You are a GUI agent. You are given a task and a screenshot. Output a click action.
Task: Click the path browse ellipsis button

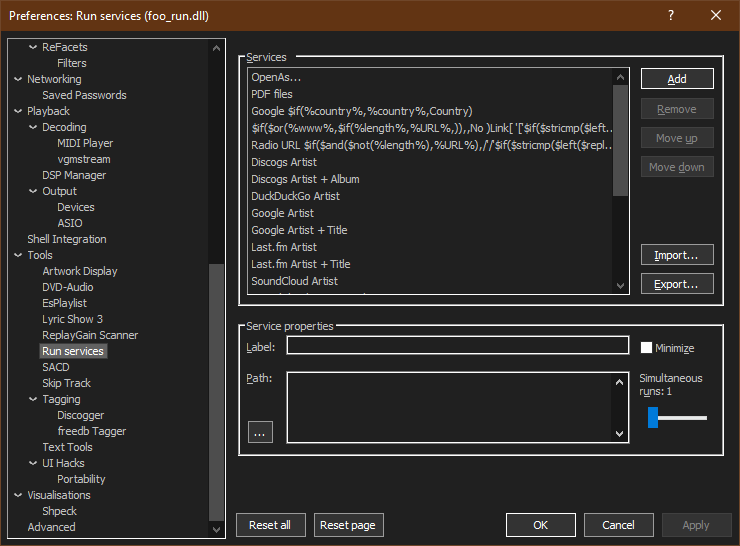pos(260,433)
